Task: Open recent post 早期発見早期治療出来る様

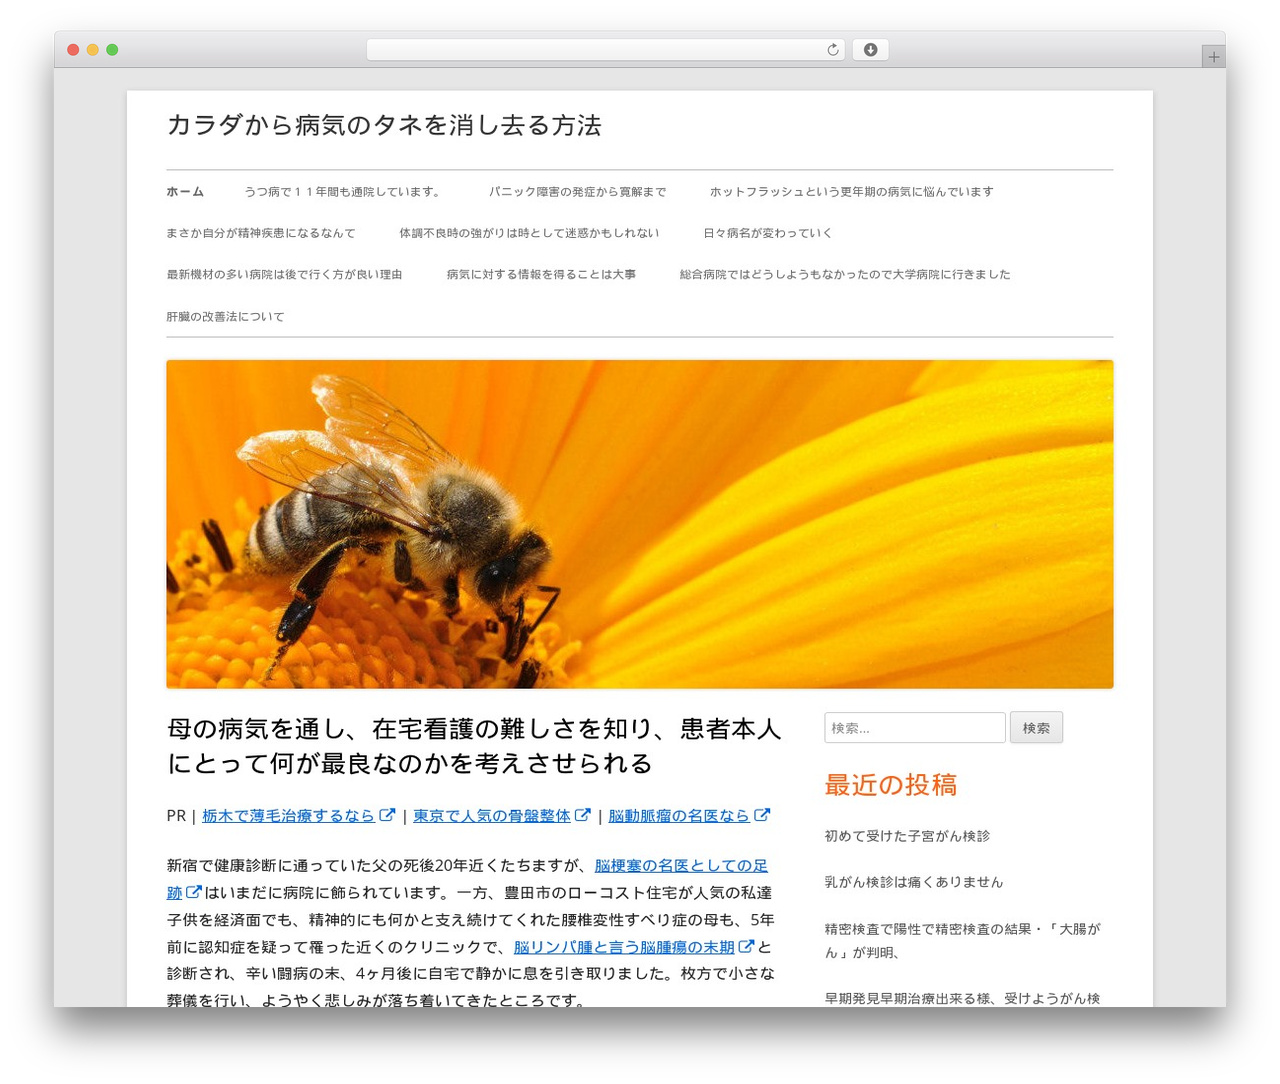Action: (962, 998)
